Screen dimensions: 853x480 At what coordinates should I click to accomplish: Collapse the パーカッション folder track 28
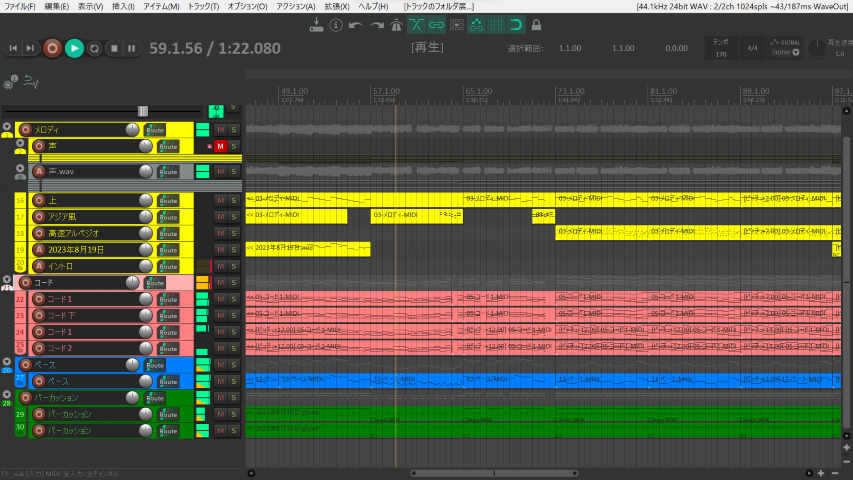click(x=7, y=395)
